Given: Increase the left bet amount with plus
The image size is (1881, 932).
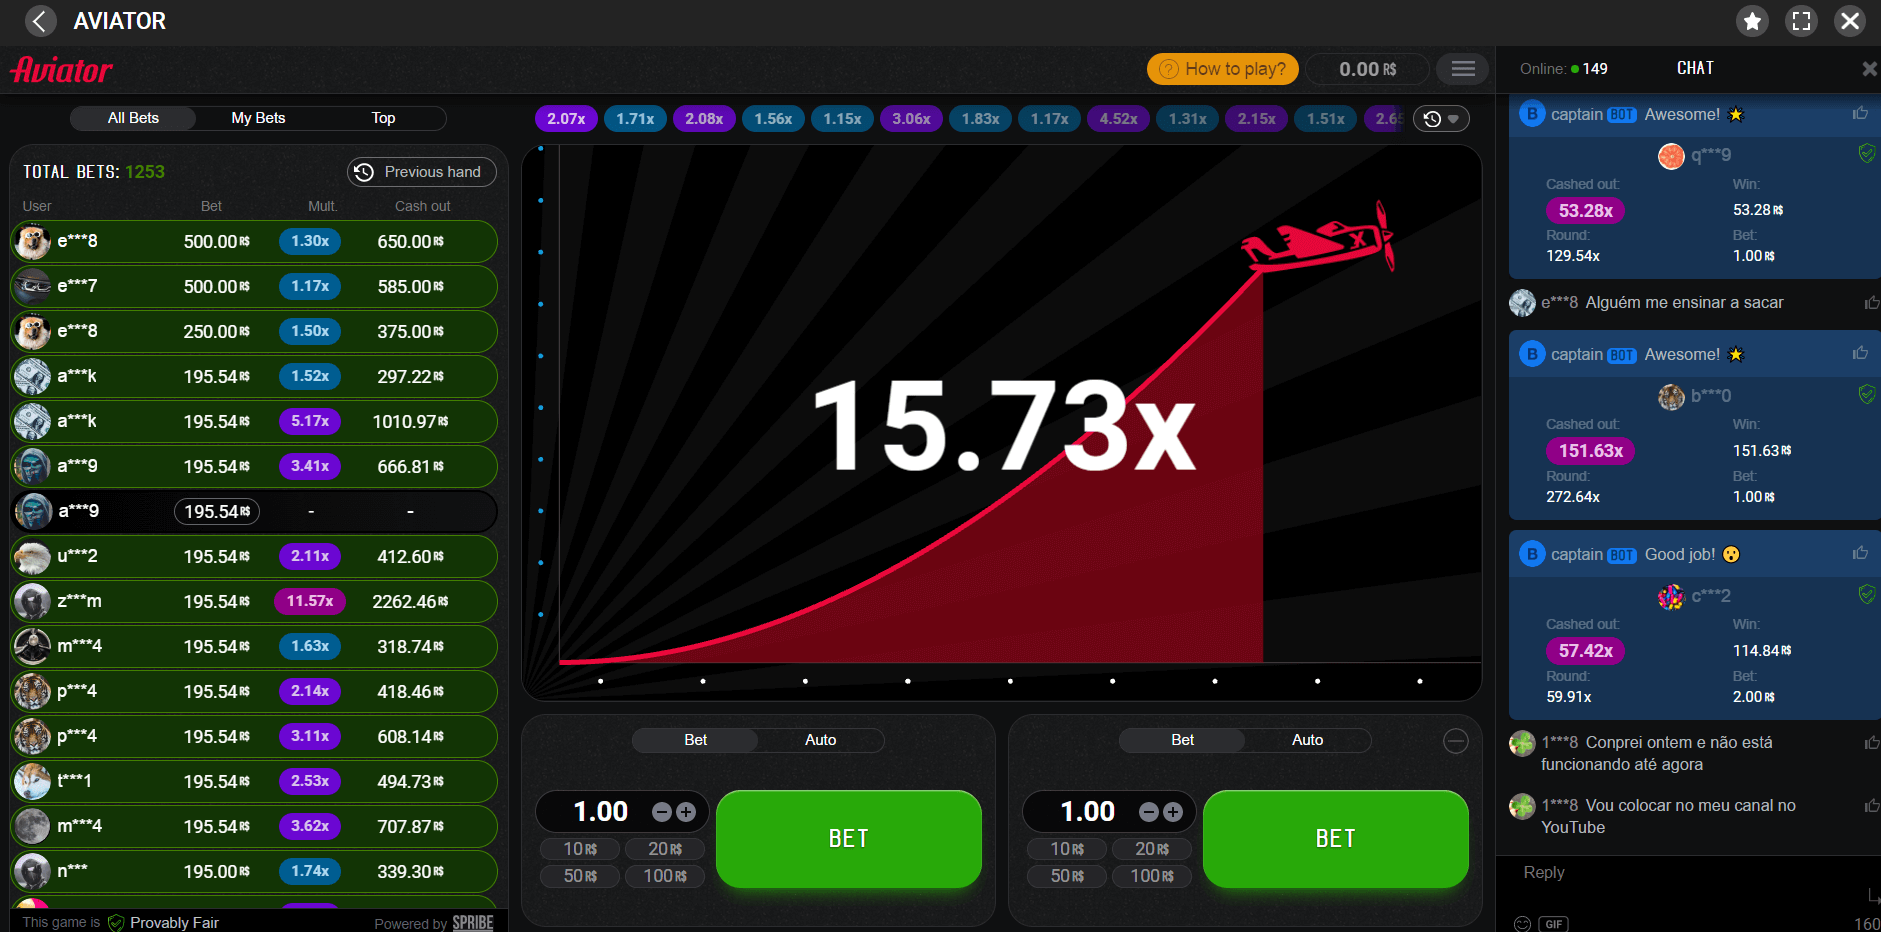Looking at the screenshot, I should 686,812.
